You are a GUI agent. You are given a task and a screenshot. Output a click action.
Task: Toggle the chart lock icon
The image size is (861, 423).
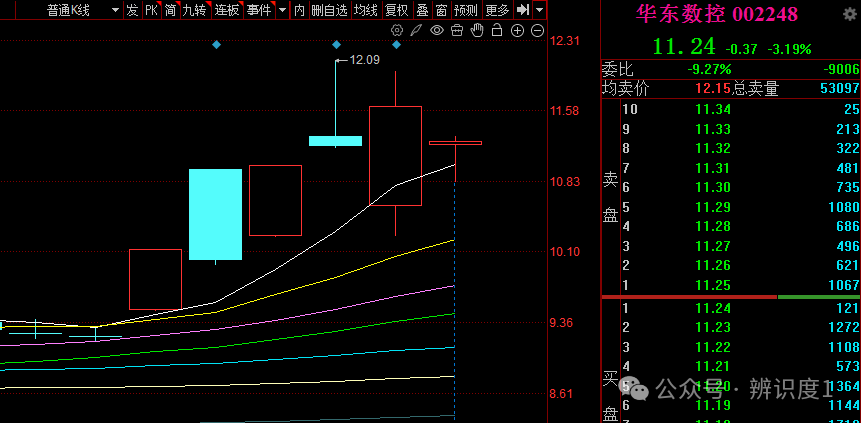(497, 30)
